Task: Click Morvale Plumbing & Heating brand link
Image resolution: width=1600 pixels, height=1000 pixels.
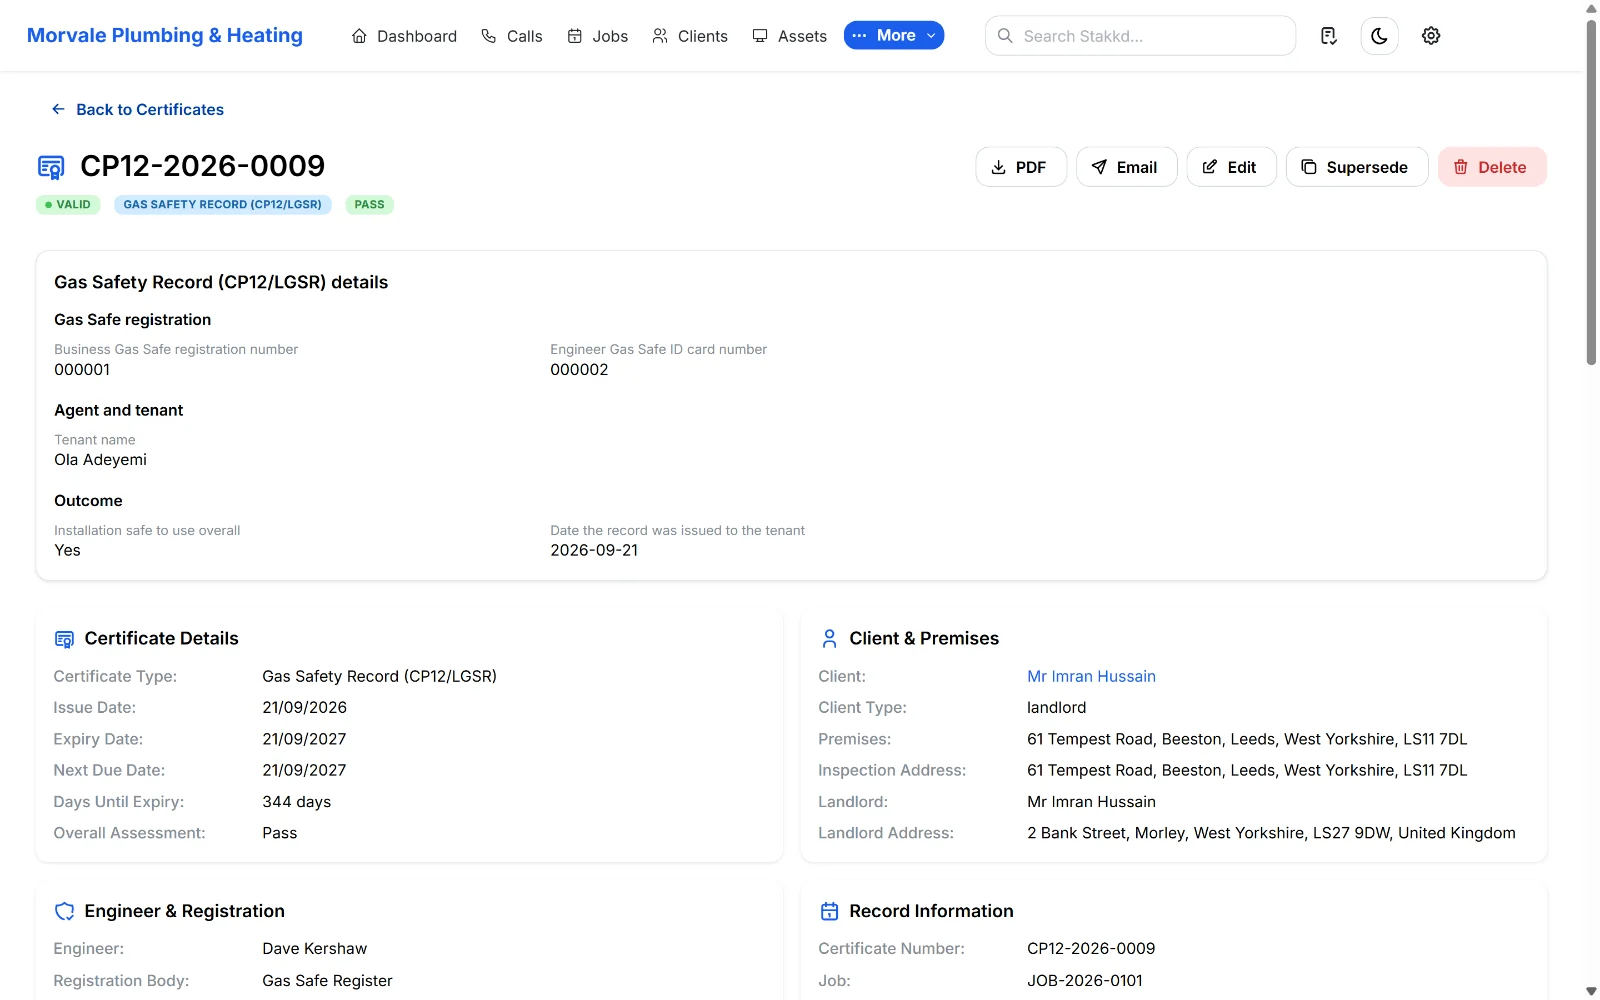Action: coord(165,36)
